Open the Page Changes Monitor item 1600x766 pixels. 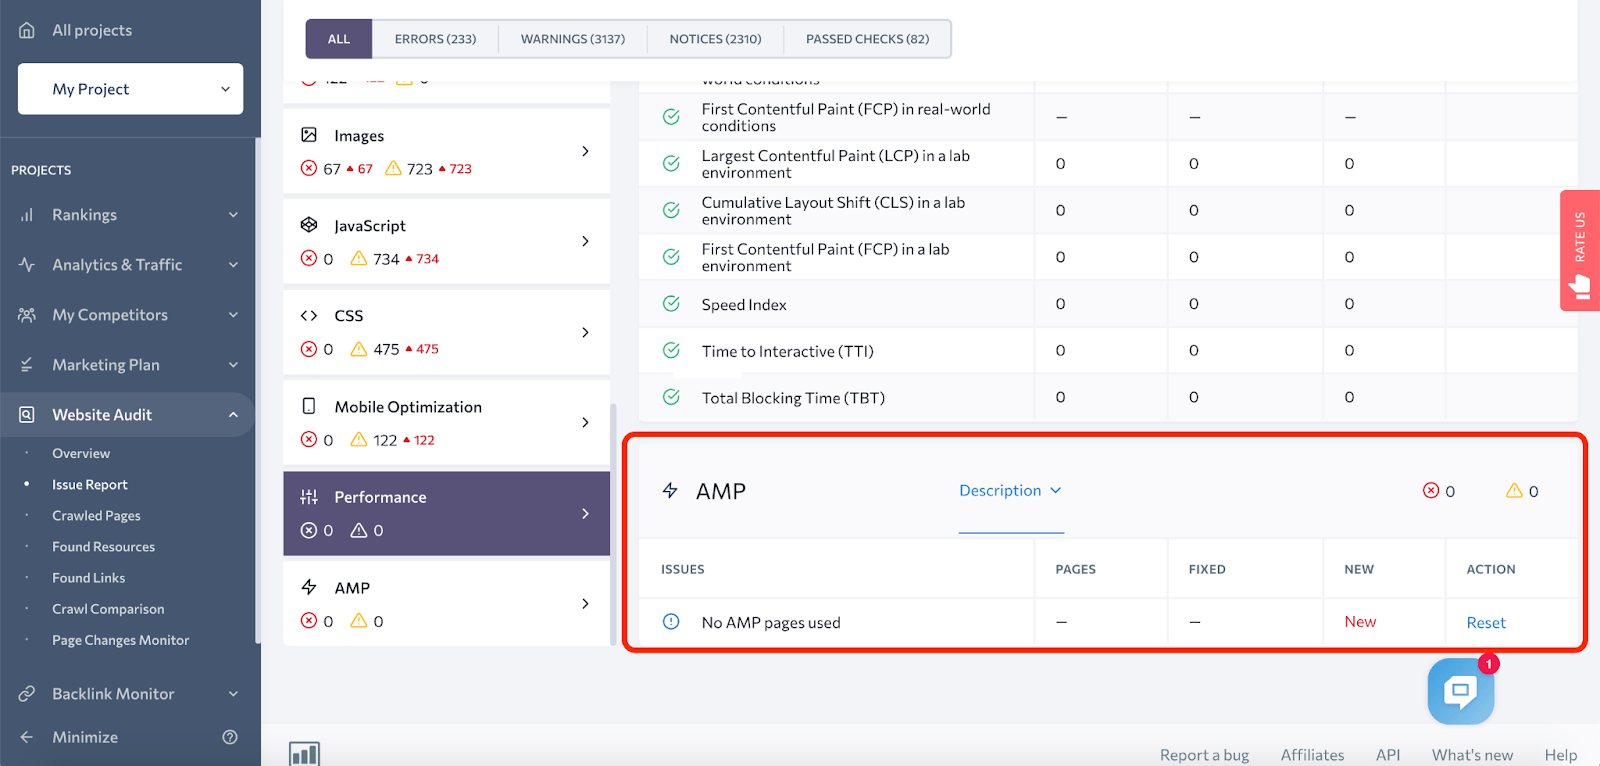click(120, 640)
